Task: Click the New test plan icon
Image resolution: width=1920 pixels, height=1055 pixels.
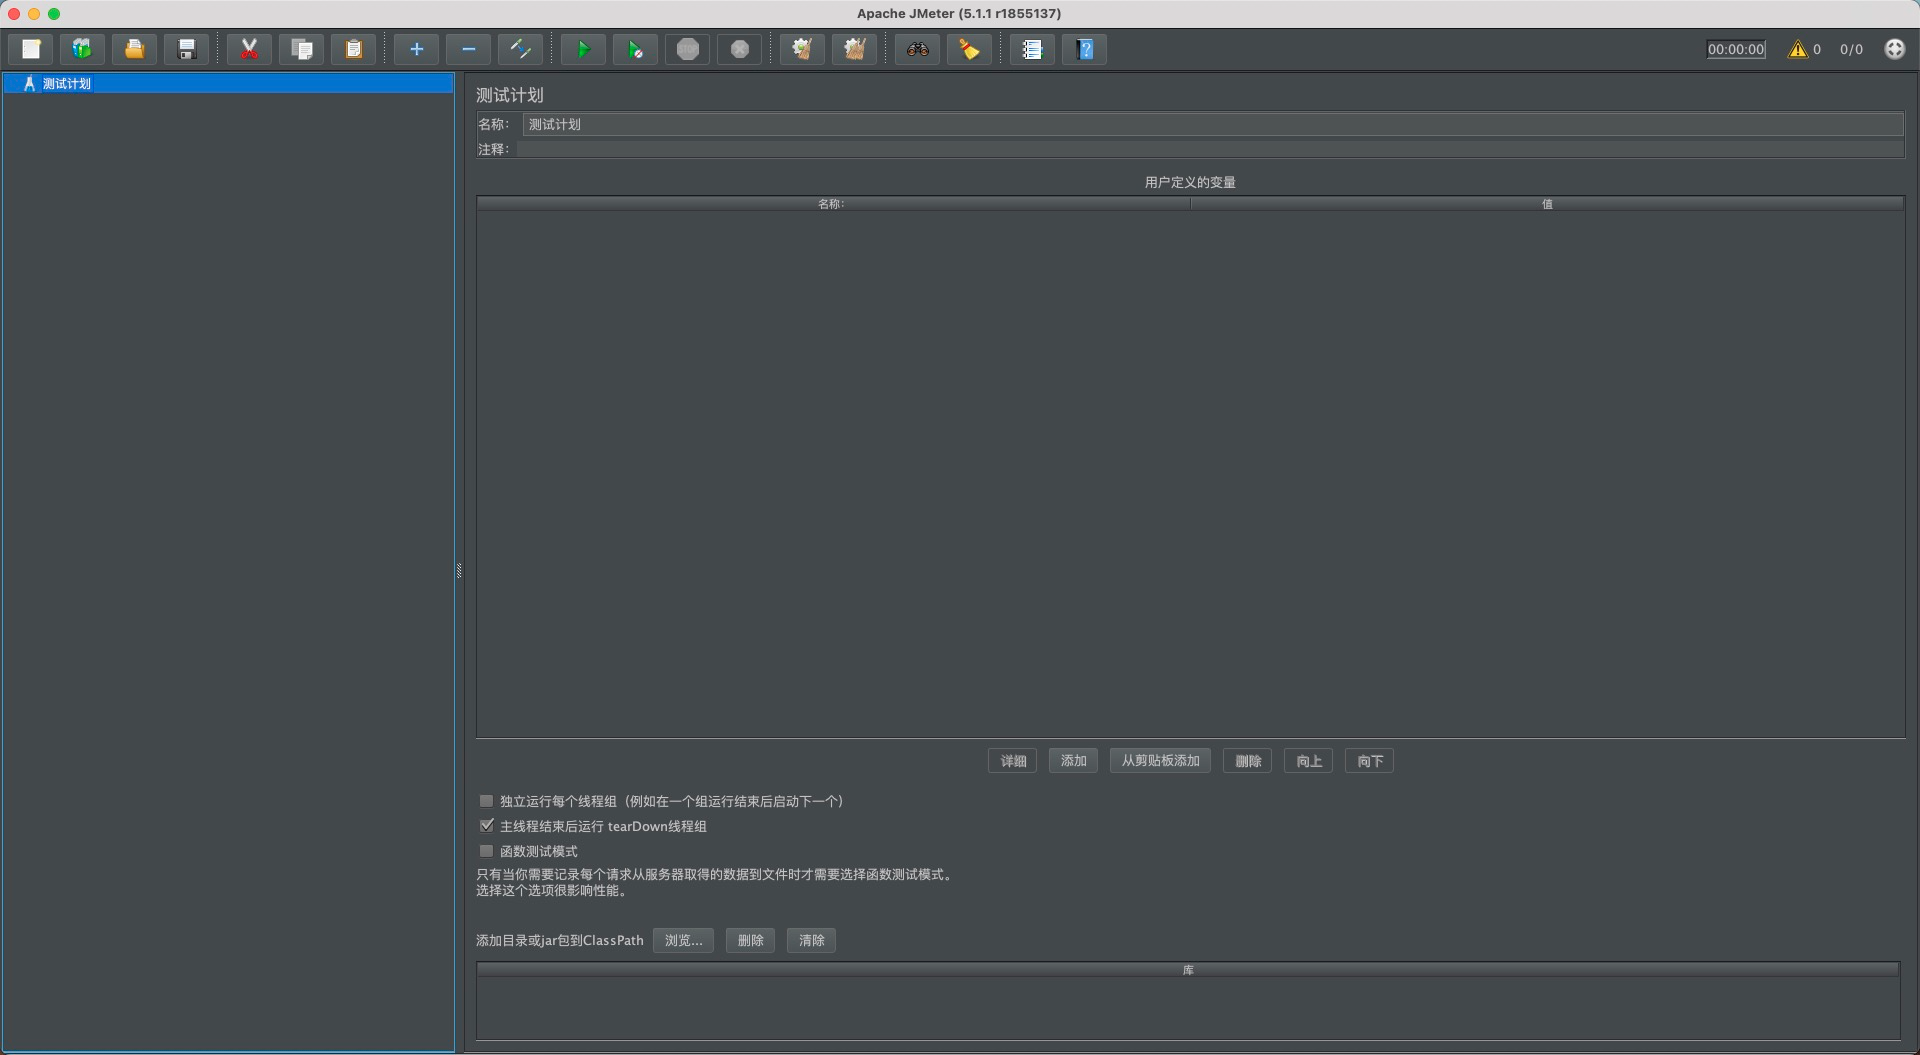Action: 31,49
